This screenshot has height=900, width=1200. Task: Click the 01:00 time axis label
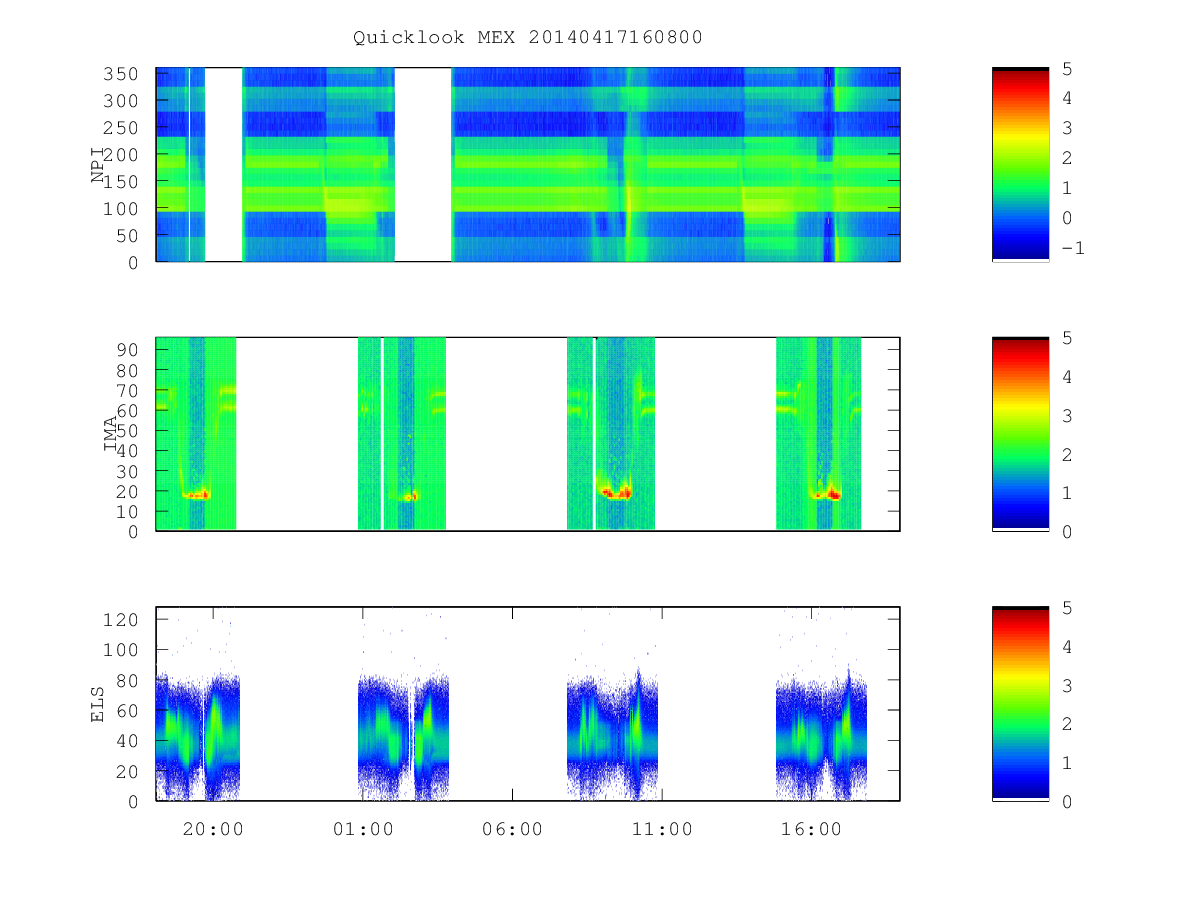coord(362,829)
